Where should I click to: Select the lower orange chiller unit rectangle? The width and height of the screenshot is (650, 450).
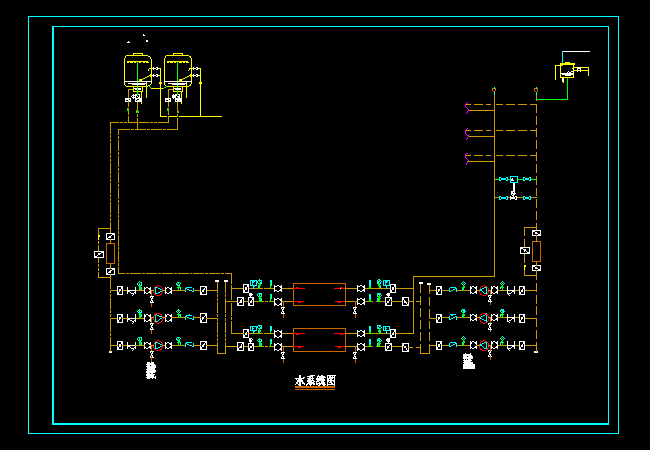319,339
